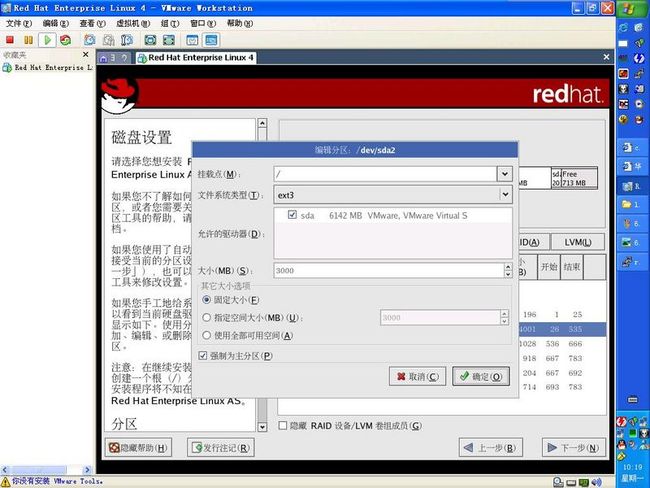Click the yellow Suspend VM toolbar icon
The width and height of the screenshot is (650, 488).
tap(28, 40)
